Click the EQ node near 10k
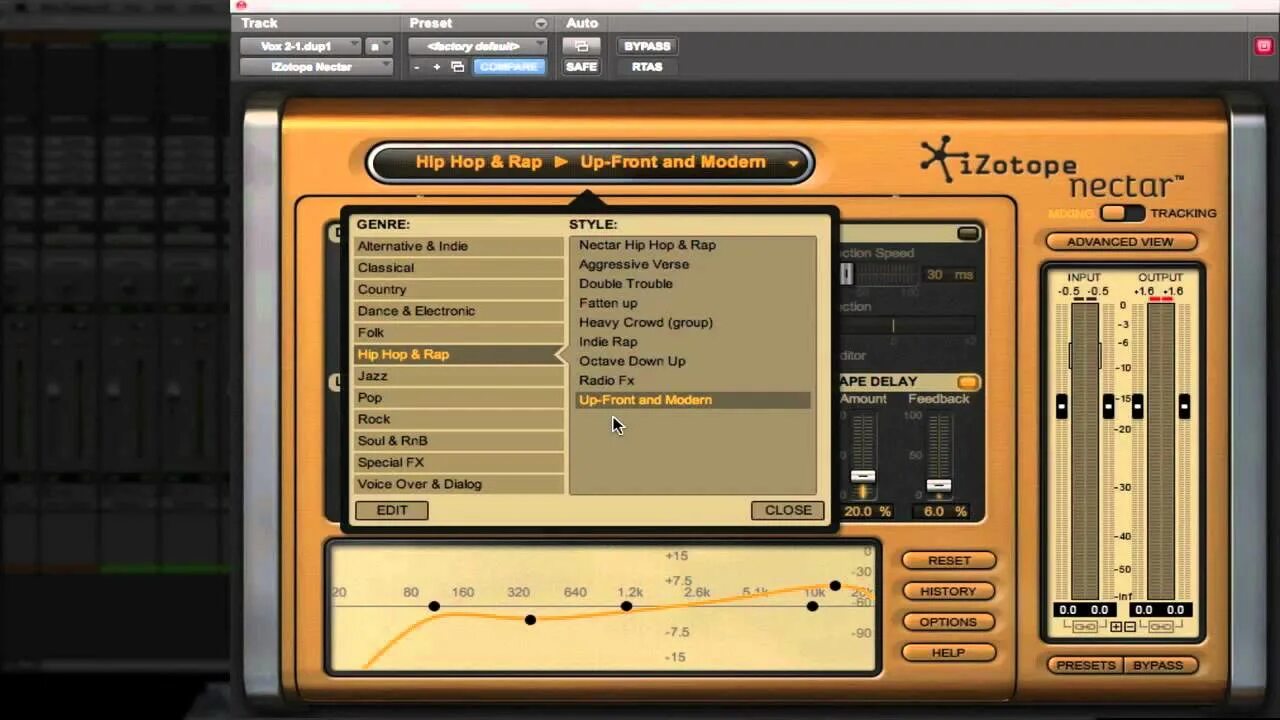The image size is (1280, 720). [812, 606]
